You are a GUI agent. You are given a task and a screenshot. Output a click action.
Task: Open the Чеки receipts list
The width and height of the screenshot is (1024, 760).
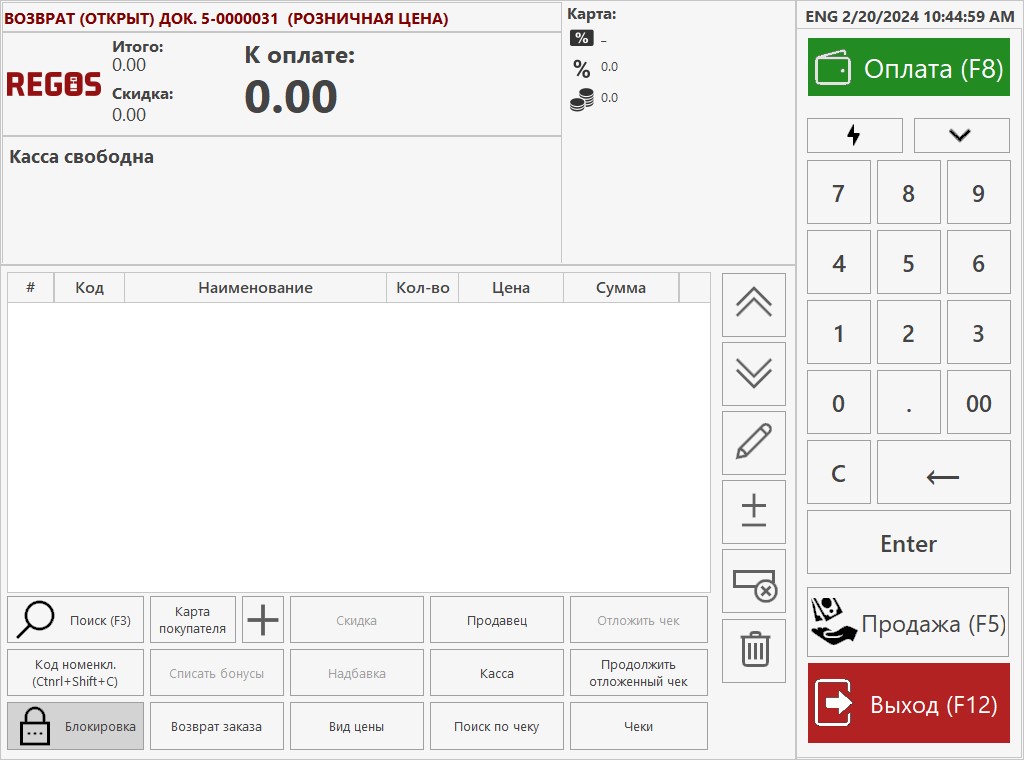pyautogui.click(x=638, y=726)
